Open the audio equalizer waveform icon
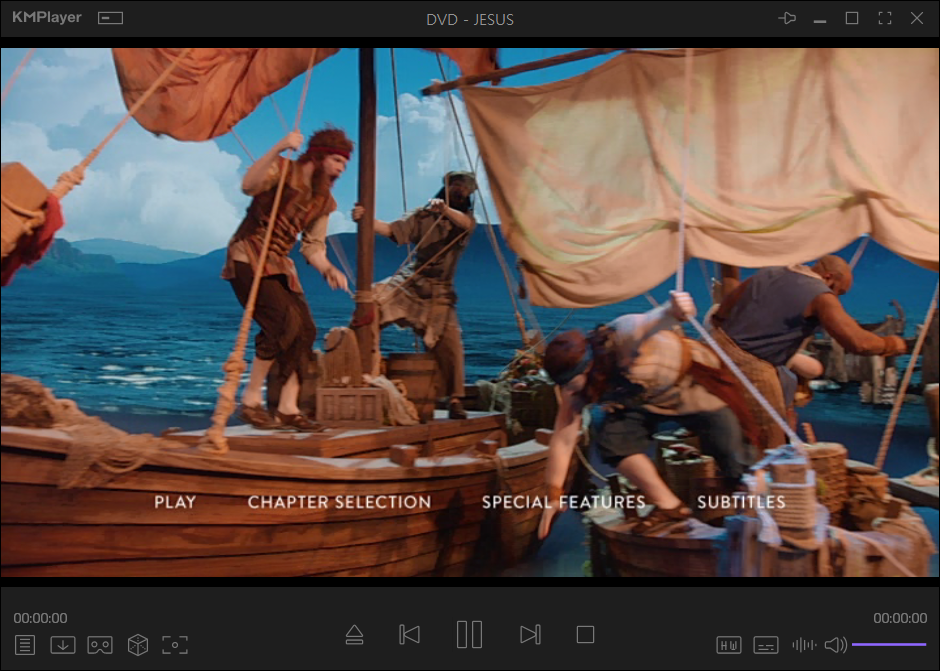This screenshot has height=671, width=940. (804, 645)
